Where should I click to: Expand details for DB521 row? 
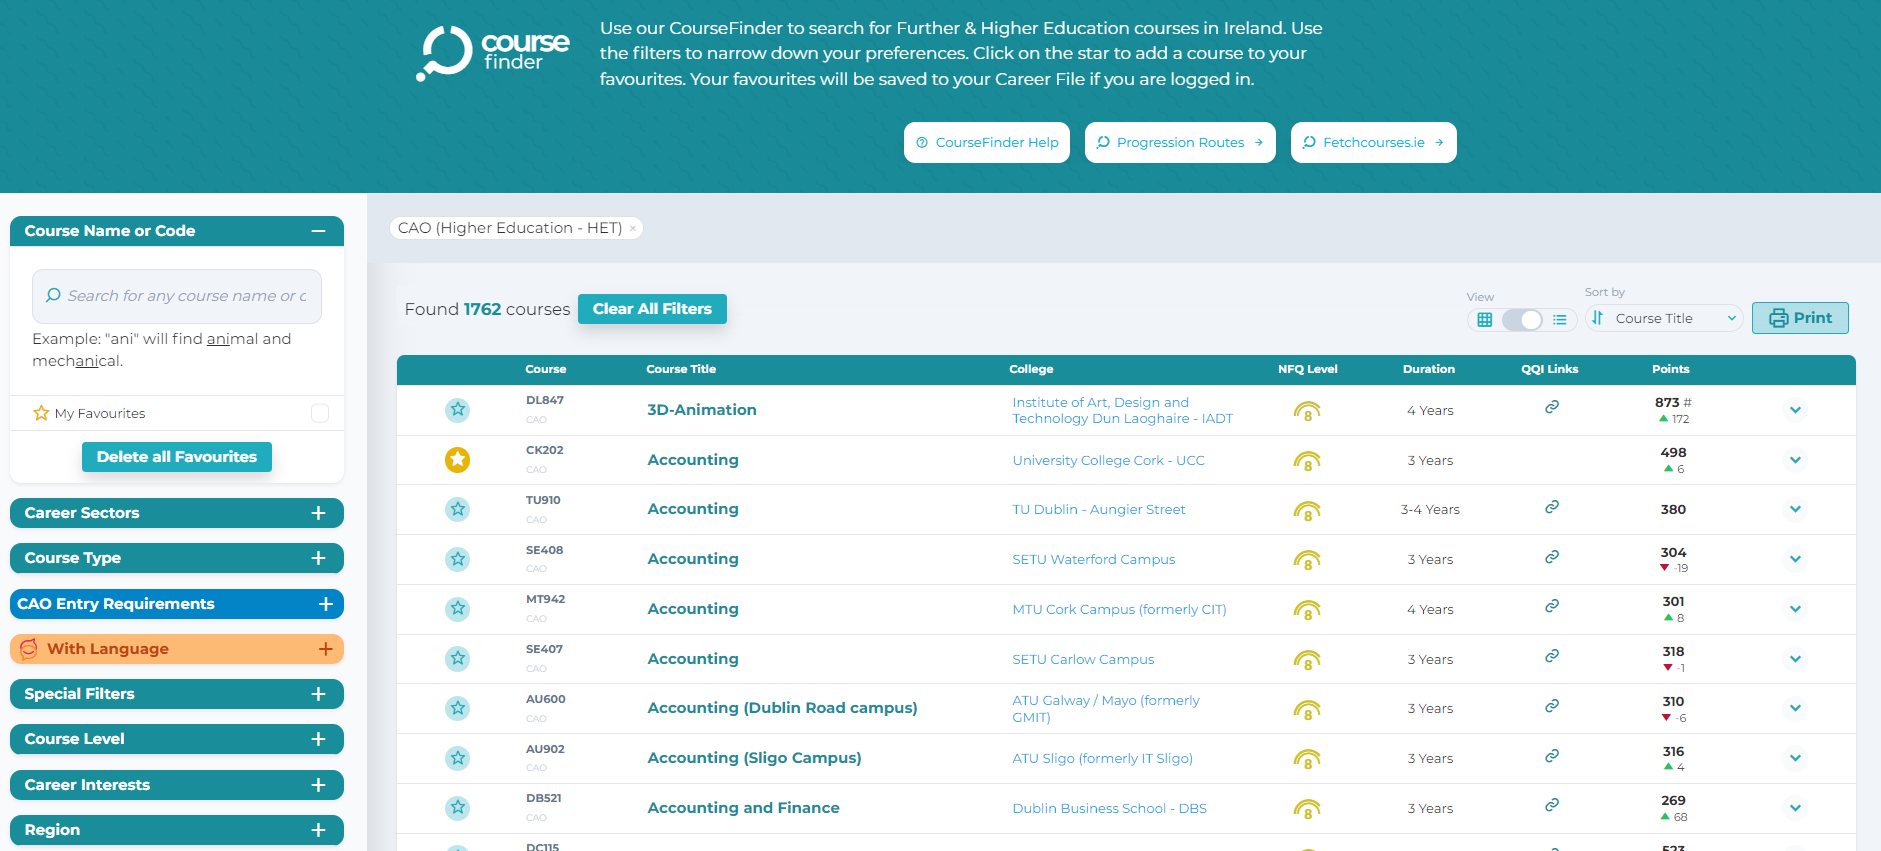(x=1795, y=808)
